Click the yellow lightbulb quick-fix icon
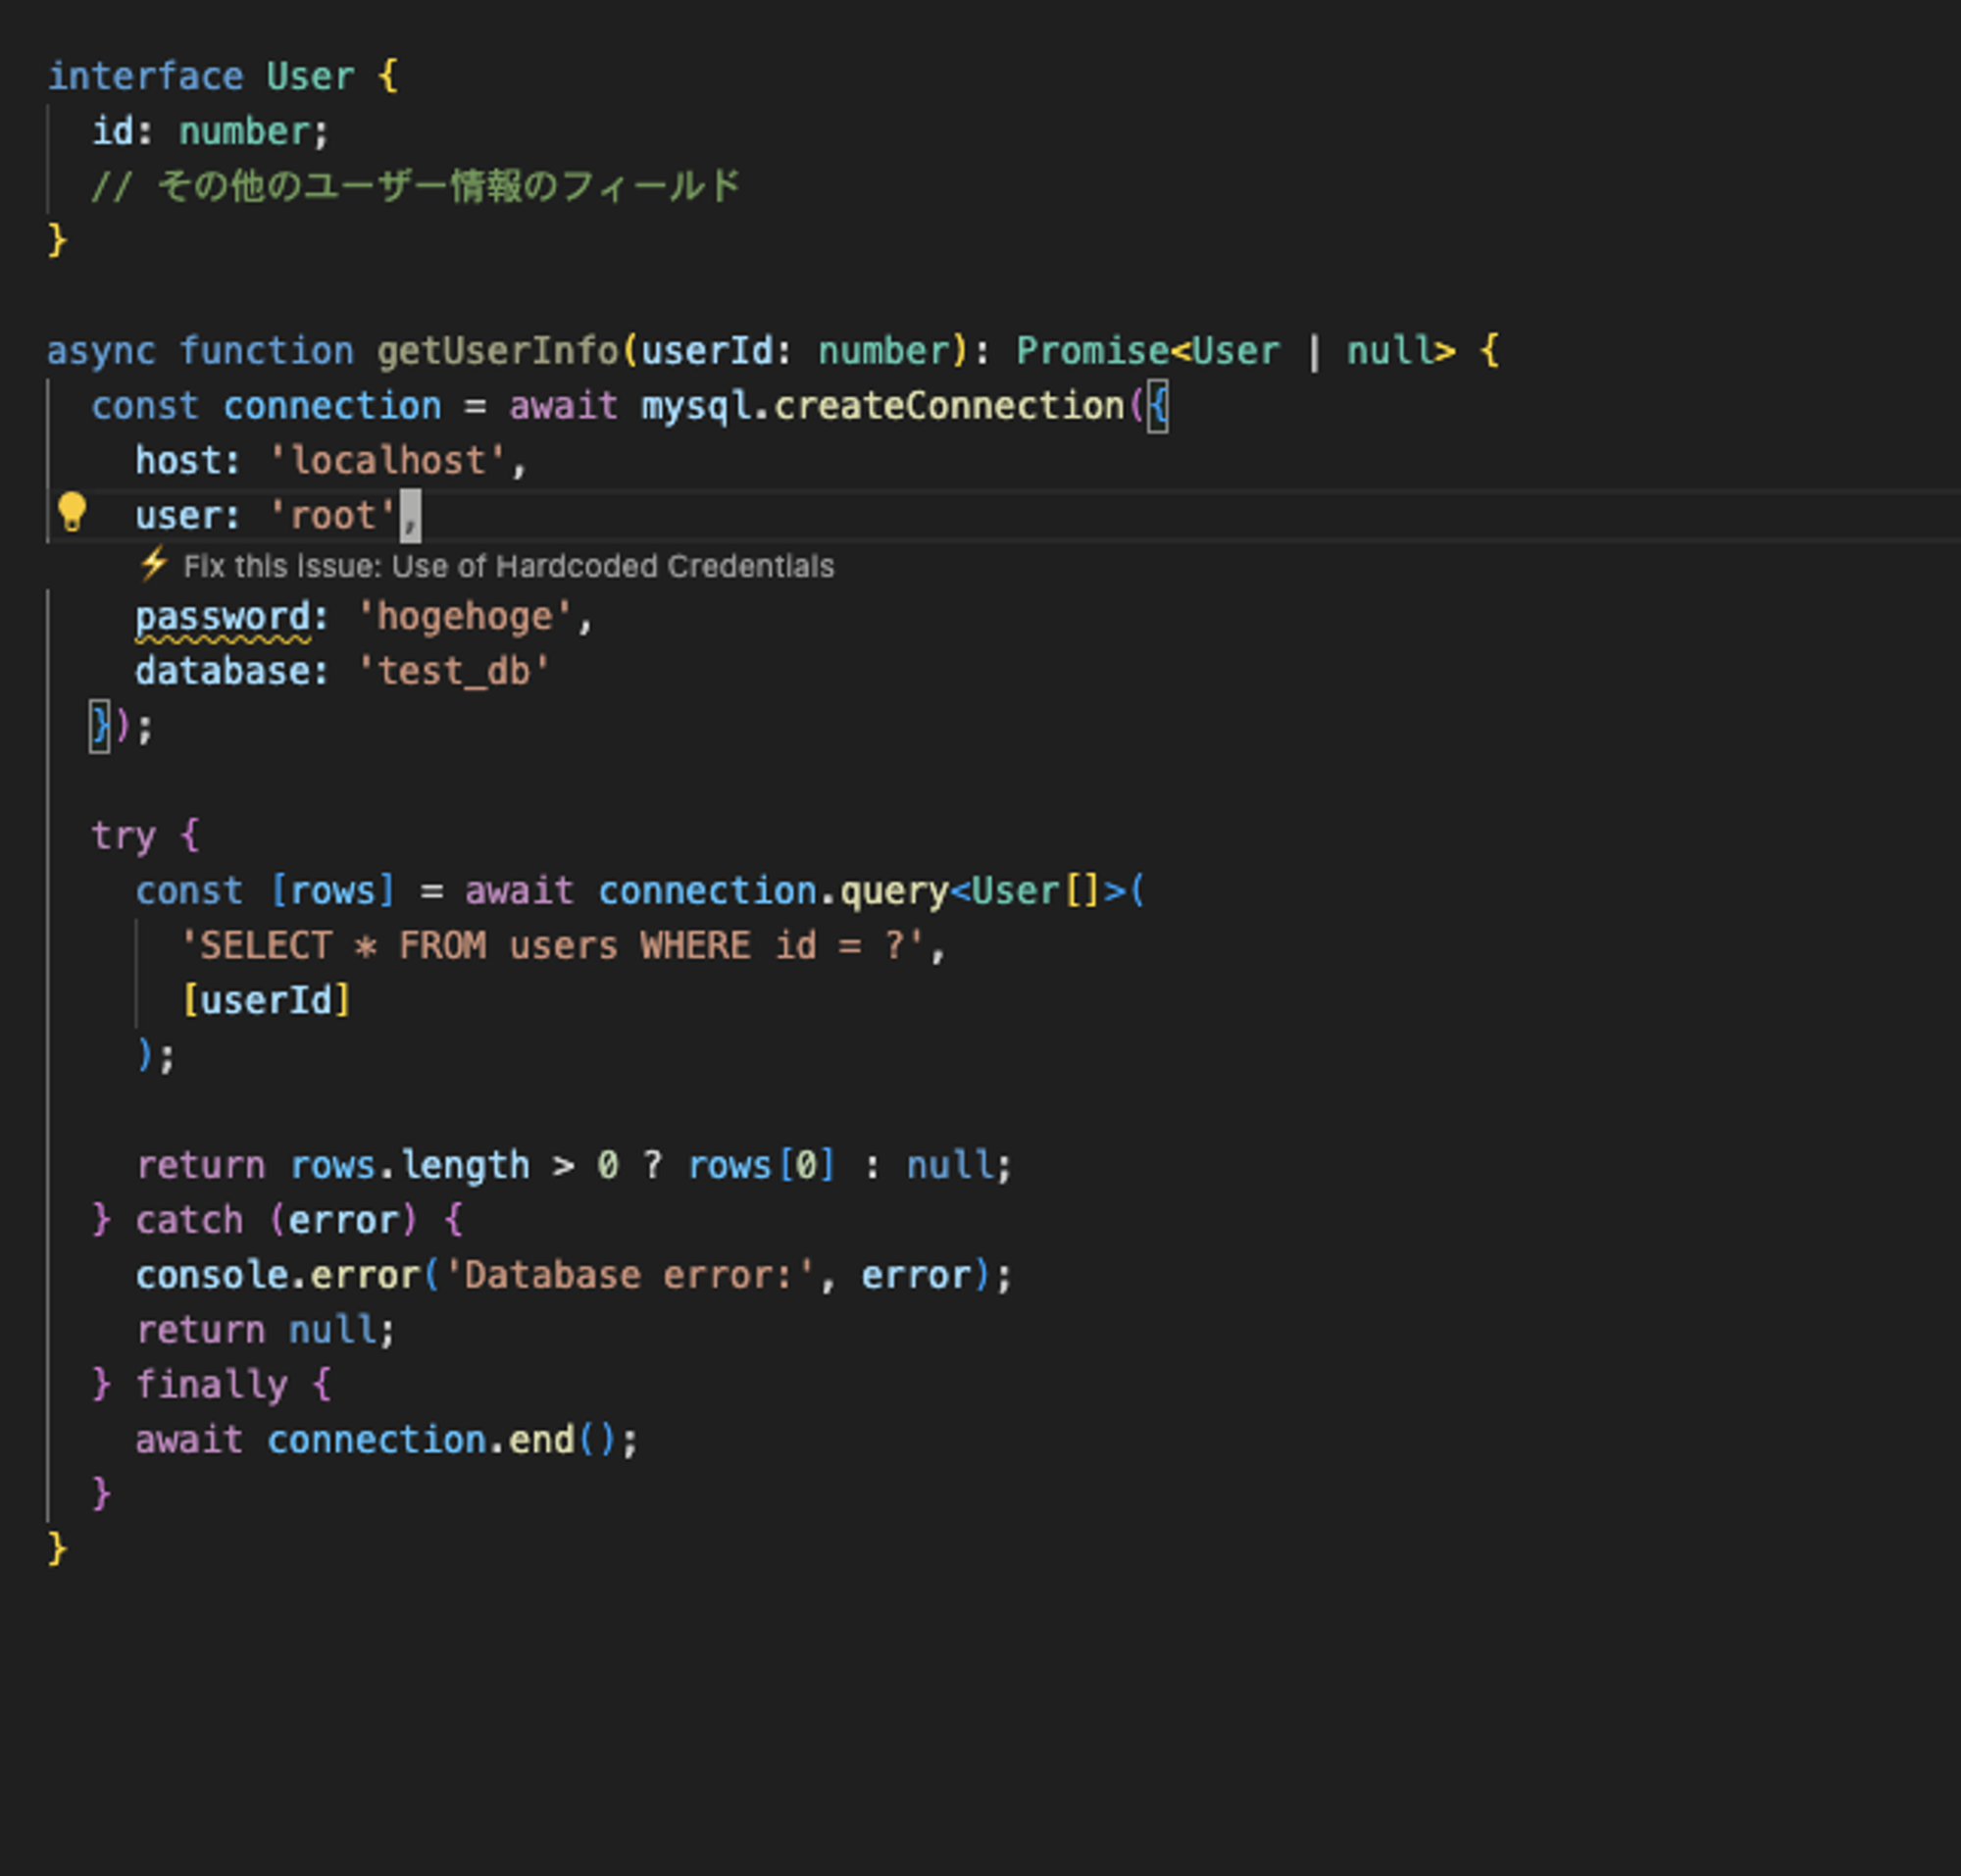The height and width of the screenshot is (1876, 1961). coord(71,512)
